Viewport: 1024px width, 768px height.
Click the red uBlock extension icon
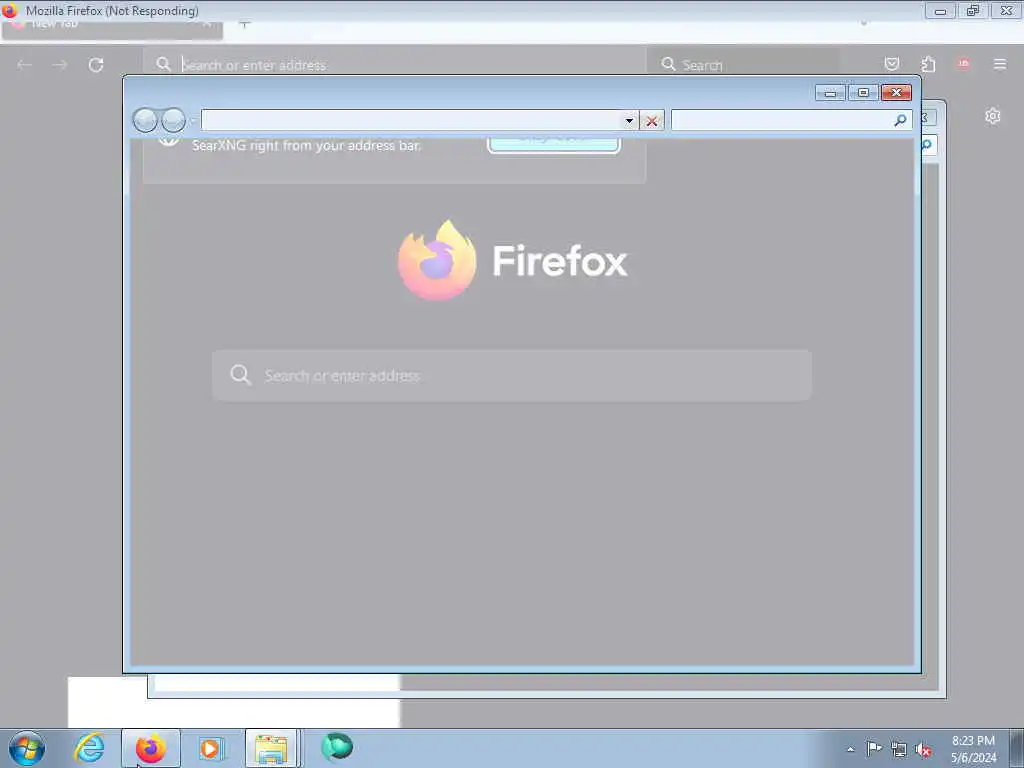tap(963, 63)
